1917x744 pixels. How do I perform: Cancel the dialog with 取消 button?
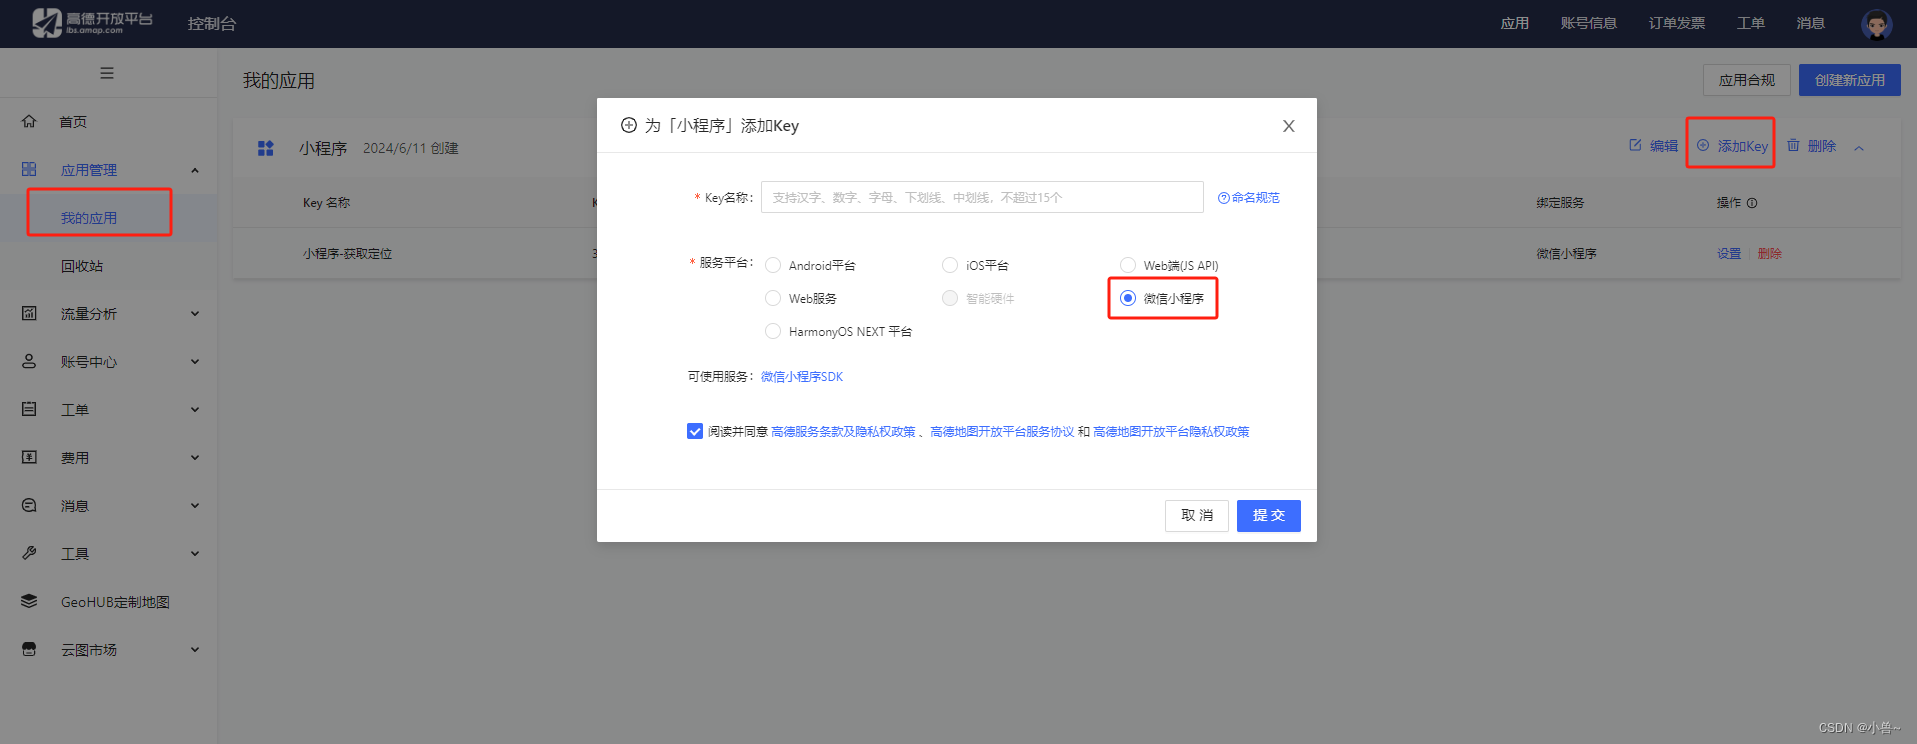coord(1197,516)
